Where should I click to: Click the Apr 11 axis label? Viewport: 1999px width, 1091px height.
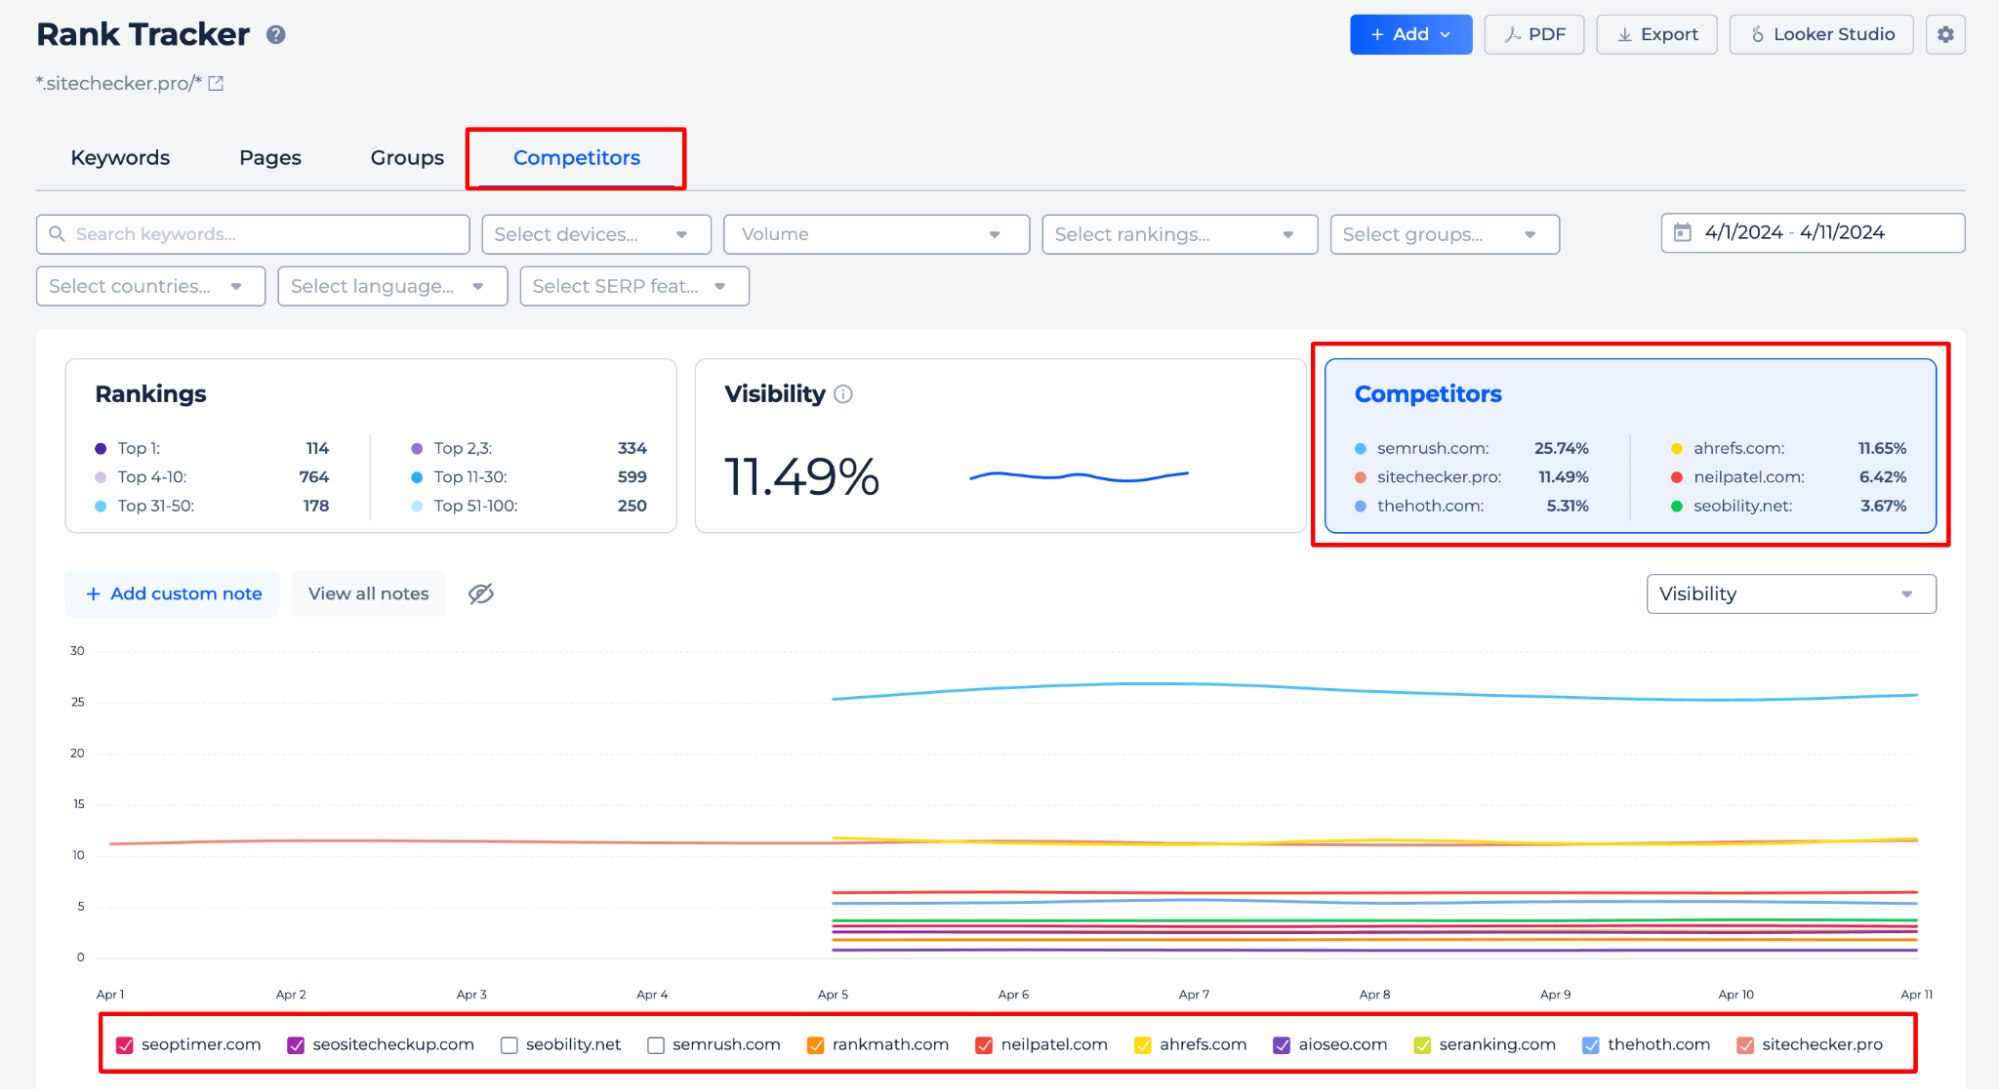coord(1916,995)
